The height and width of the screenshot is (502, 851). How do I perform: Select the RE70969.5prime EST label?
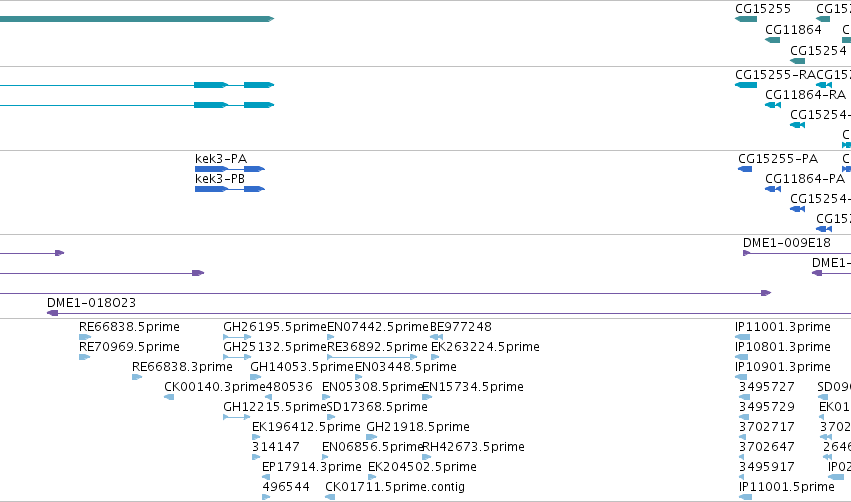click(129, 347)
